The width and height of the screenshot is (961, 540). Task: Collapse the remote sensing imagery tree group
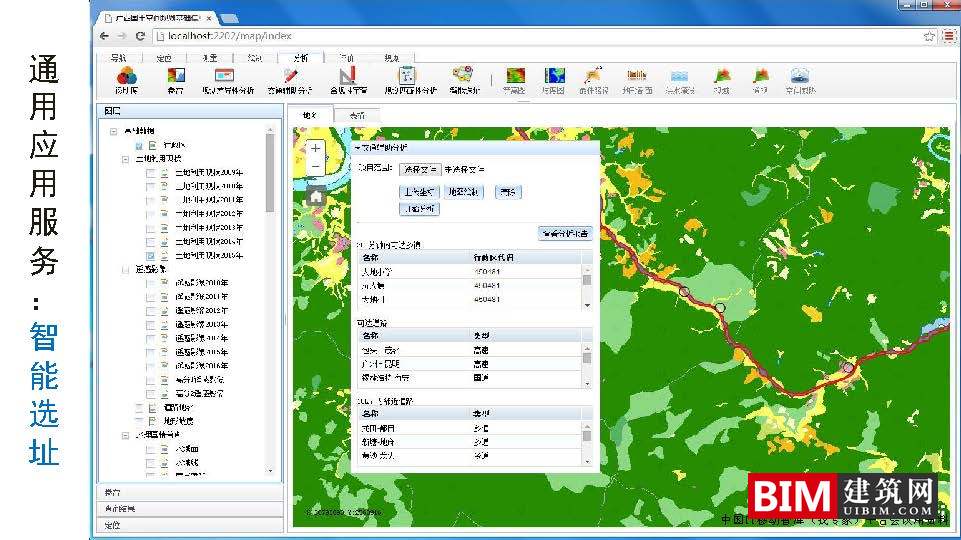(125, 269)
